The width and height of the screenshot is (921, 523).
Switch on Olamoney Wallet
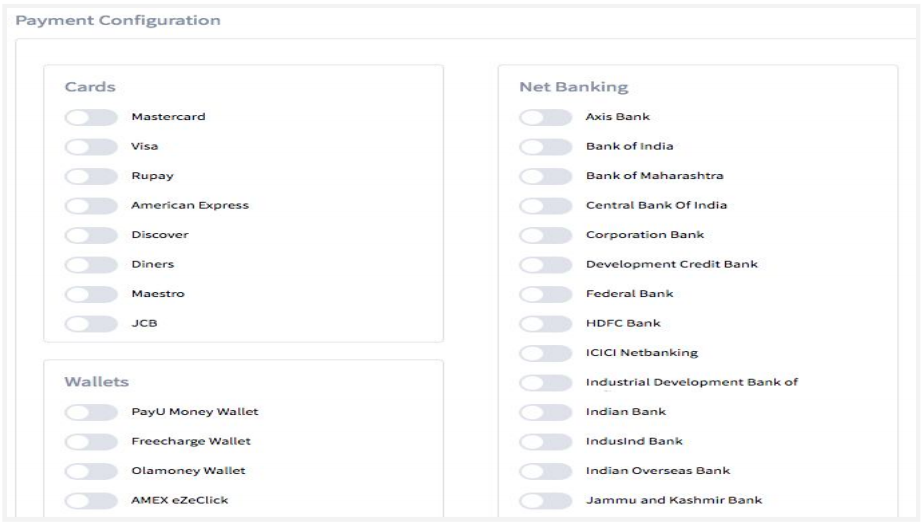click(91, 471)
